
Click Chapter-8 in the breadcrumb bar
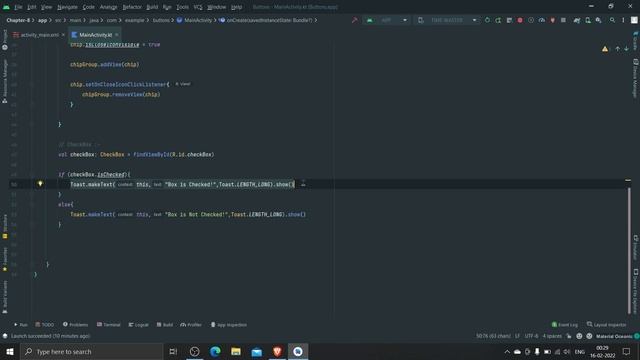click(18, 20)
